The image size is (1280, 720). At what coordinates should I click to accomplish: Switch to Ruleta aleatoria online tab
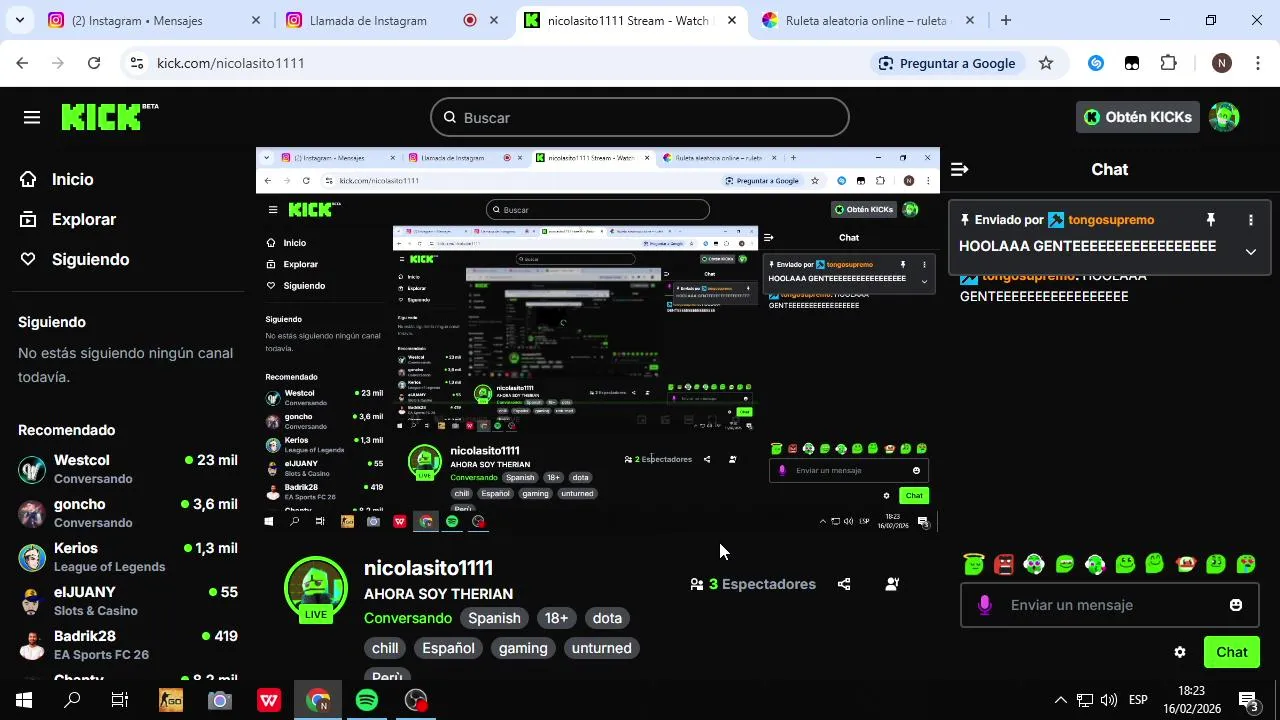pyautogui.click(x=866, y=20)
